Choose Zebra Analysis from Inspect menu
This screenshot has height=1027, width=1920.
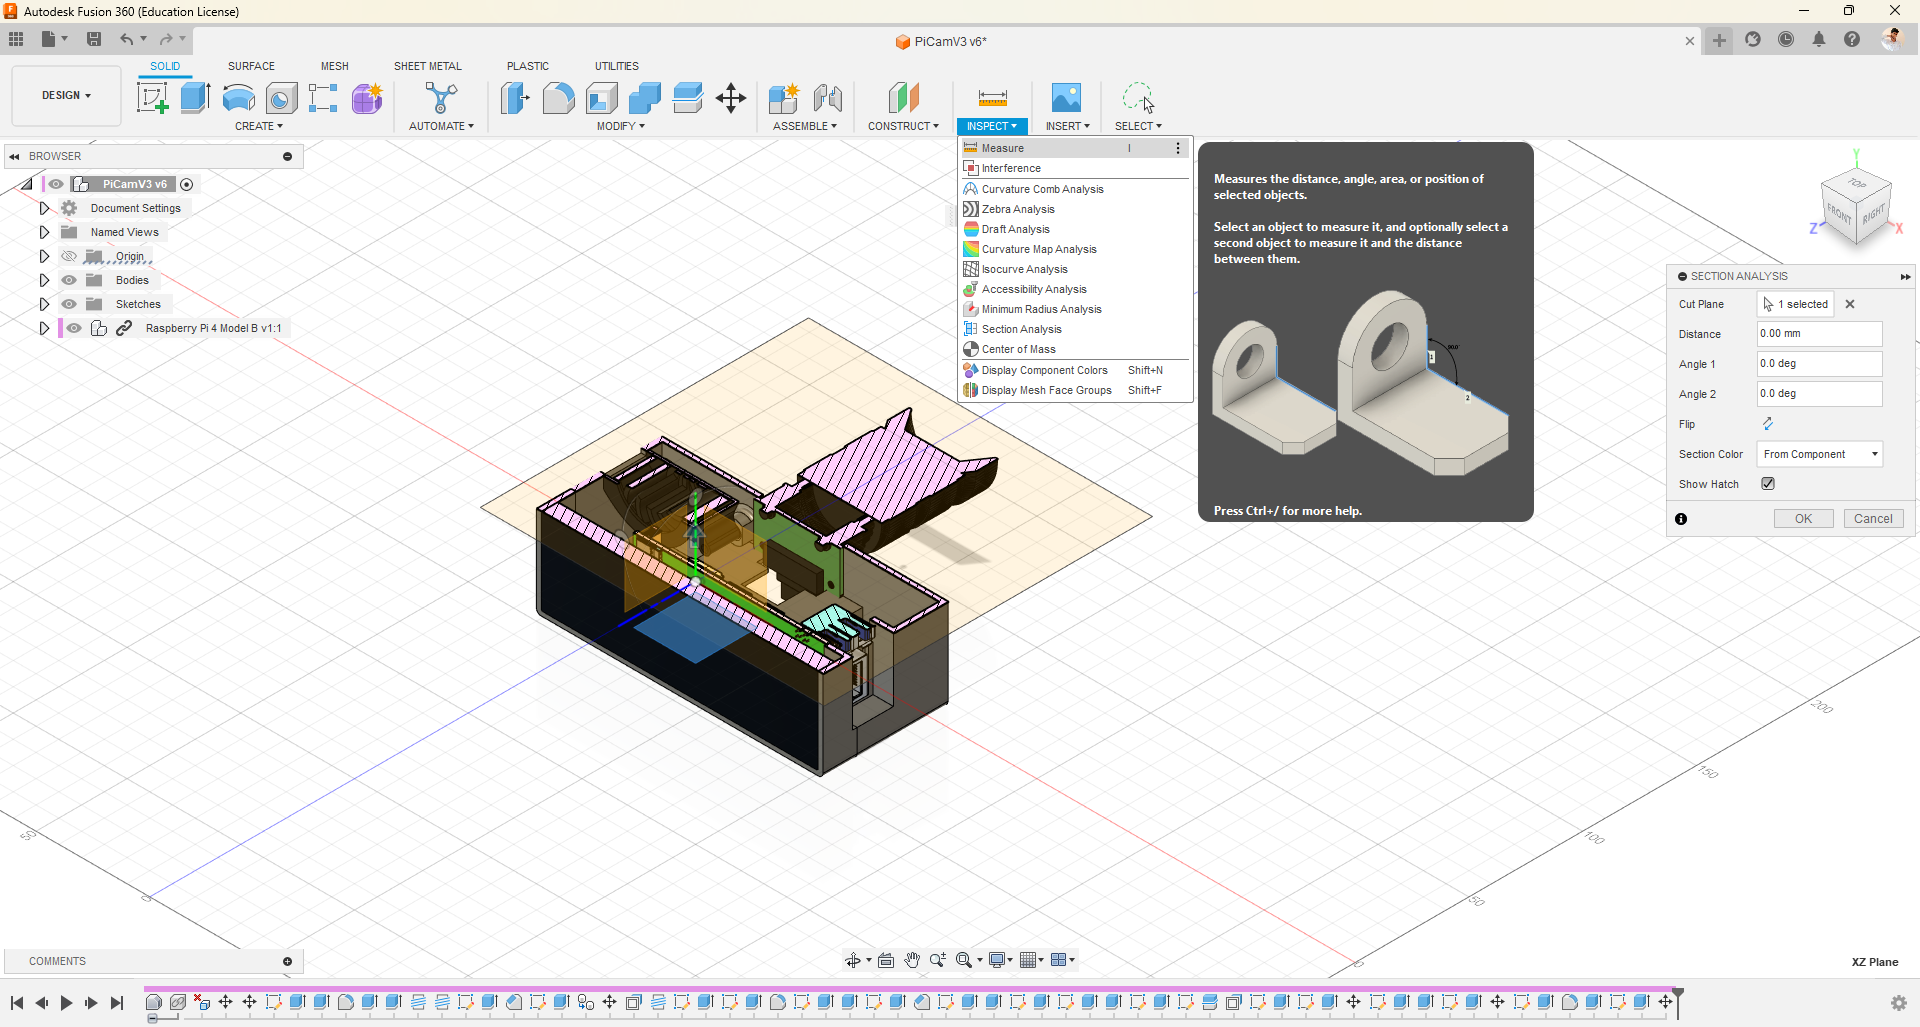1018,209
